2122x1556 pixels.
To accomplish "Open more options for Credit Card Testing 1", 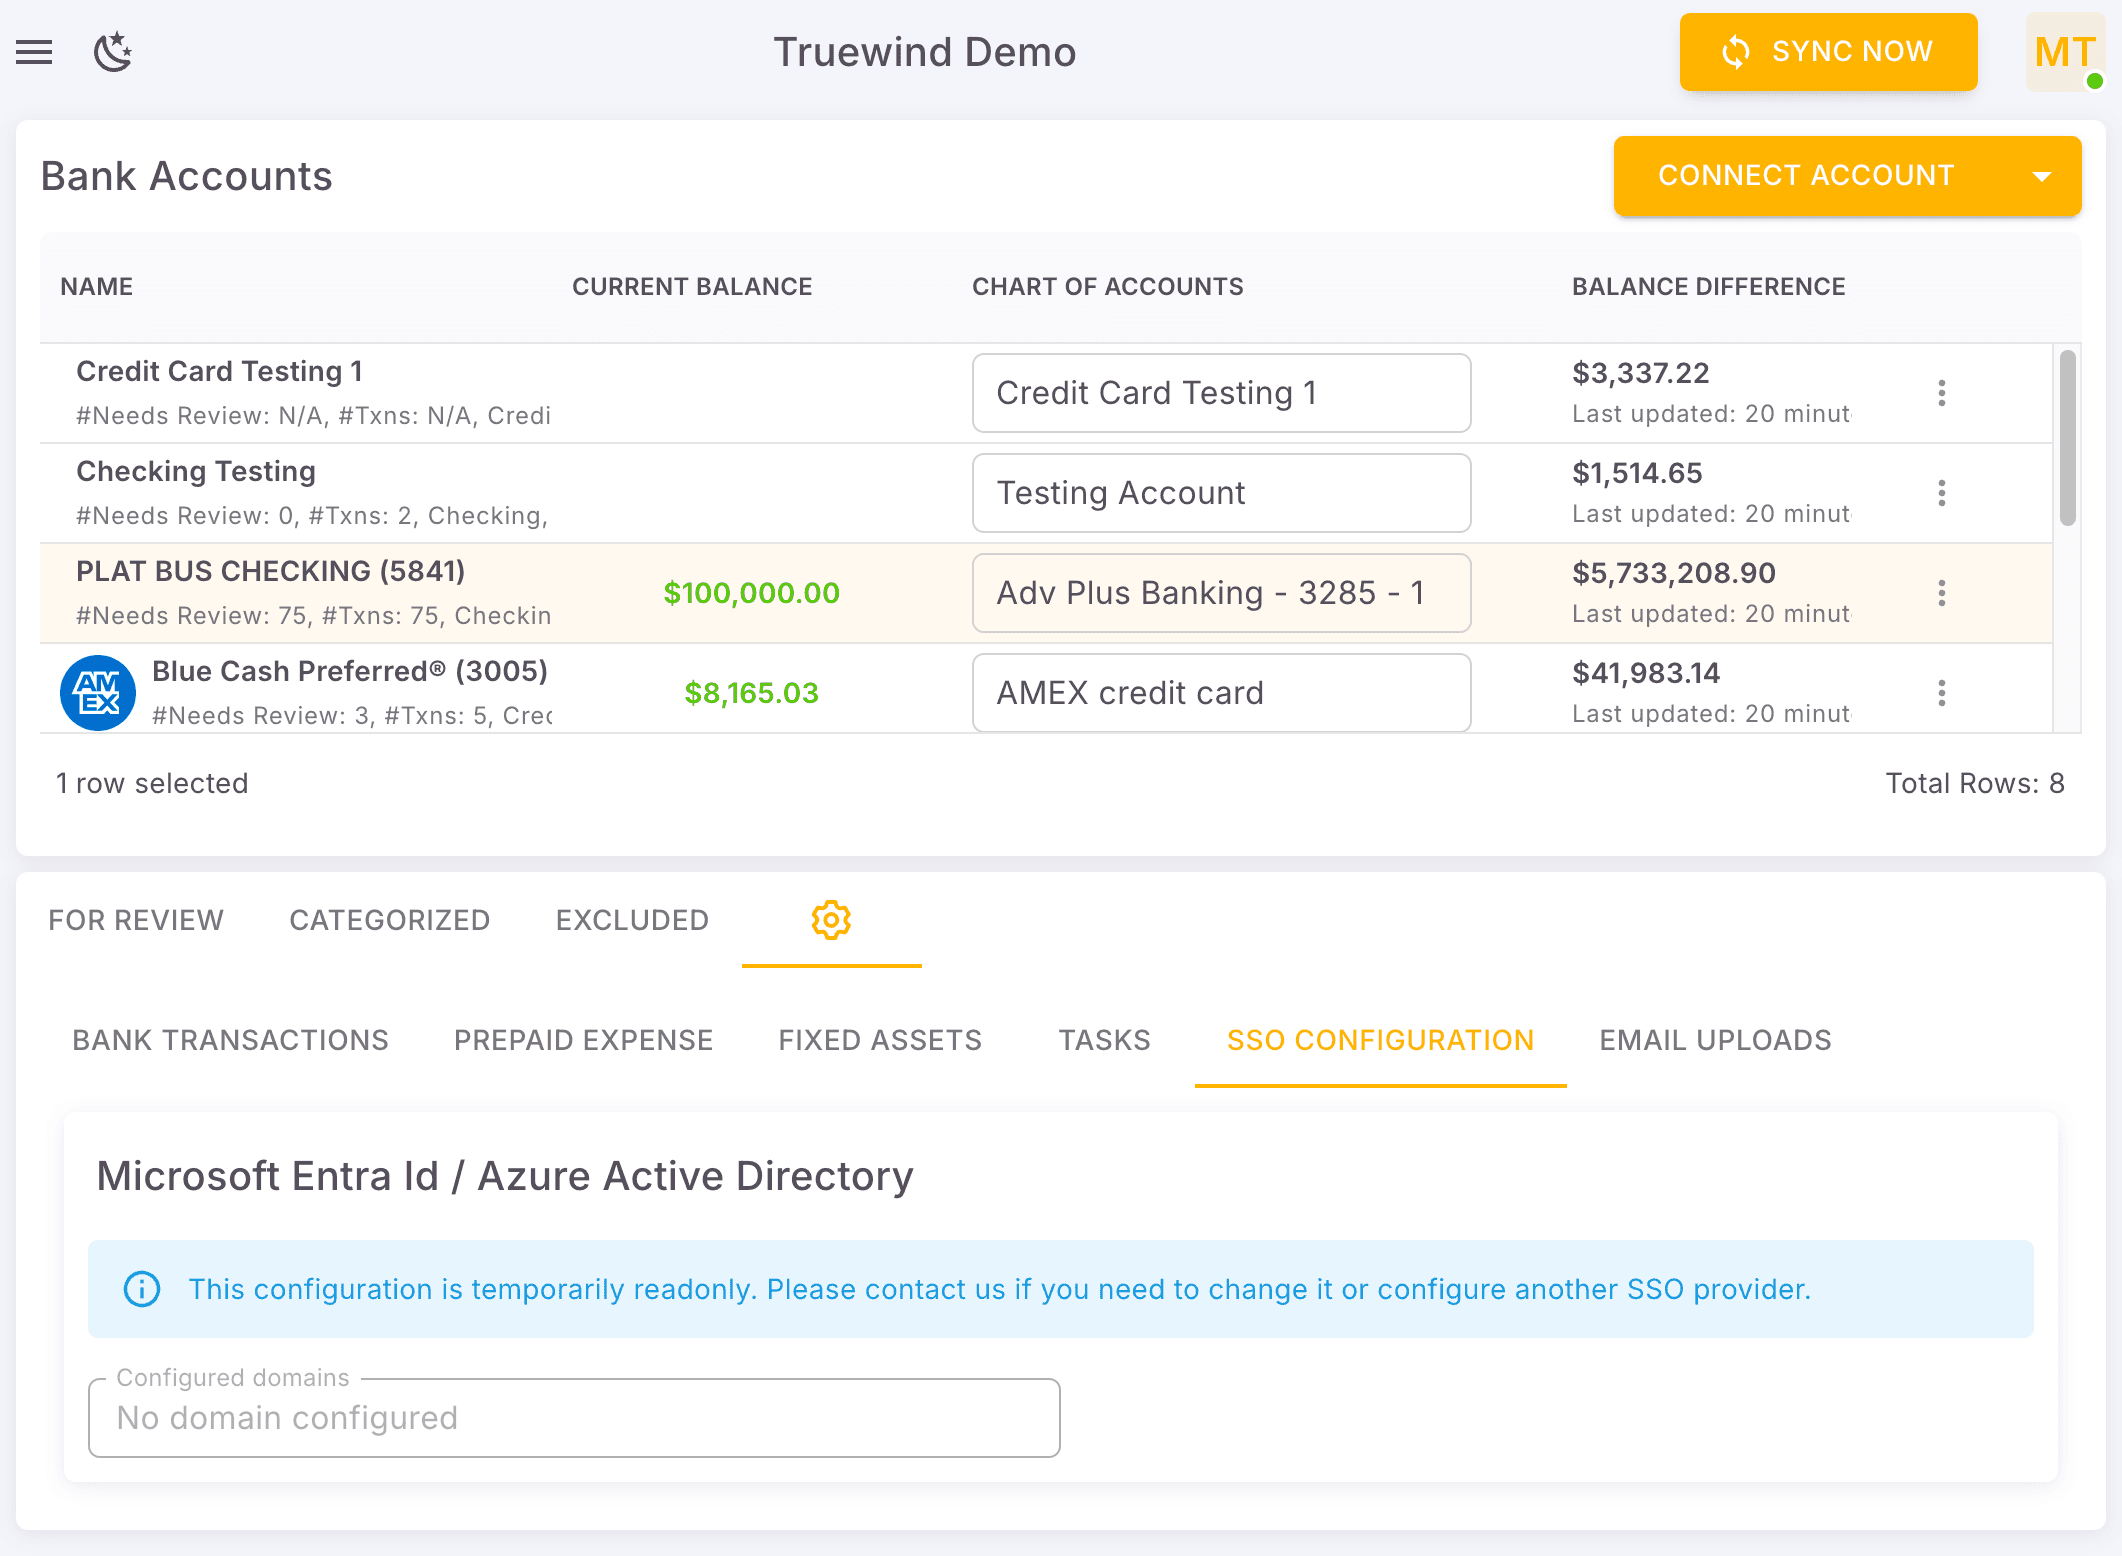I will coord(1941,393).
